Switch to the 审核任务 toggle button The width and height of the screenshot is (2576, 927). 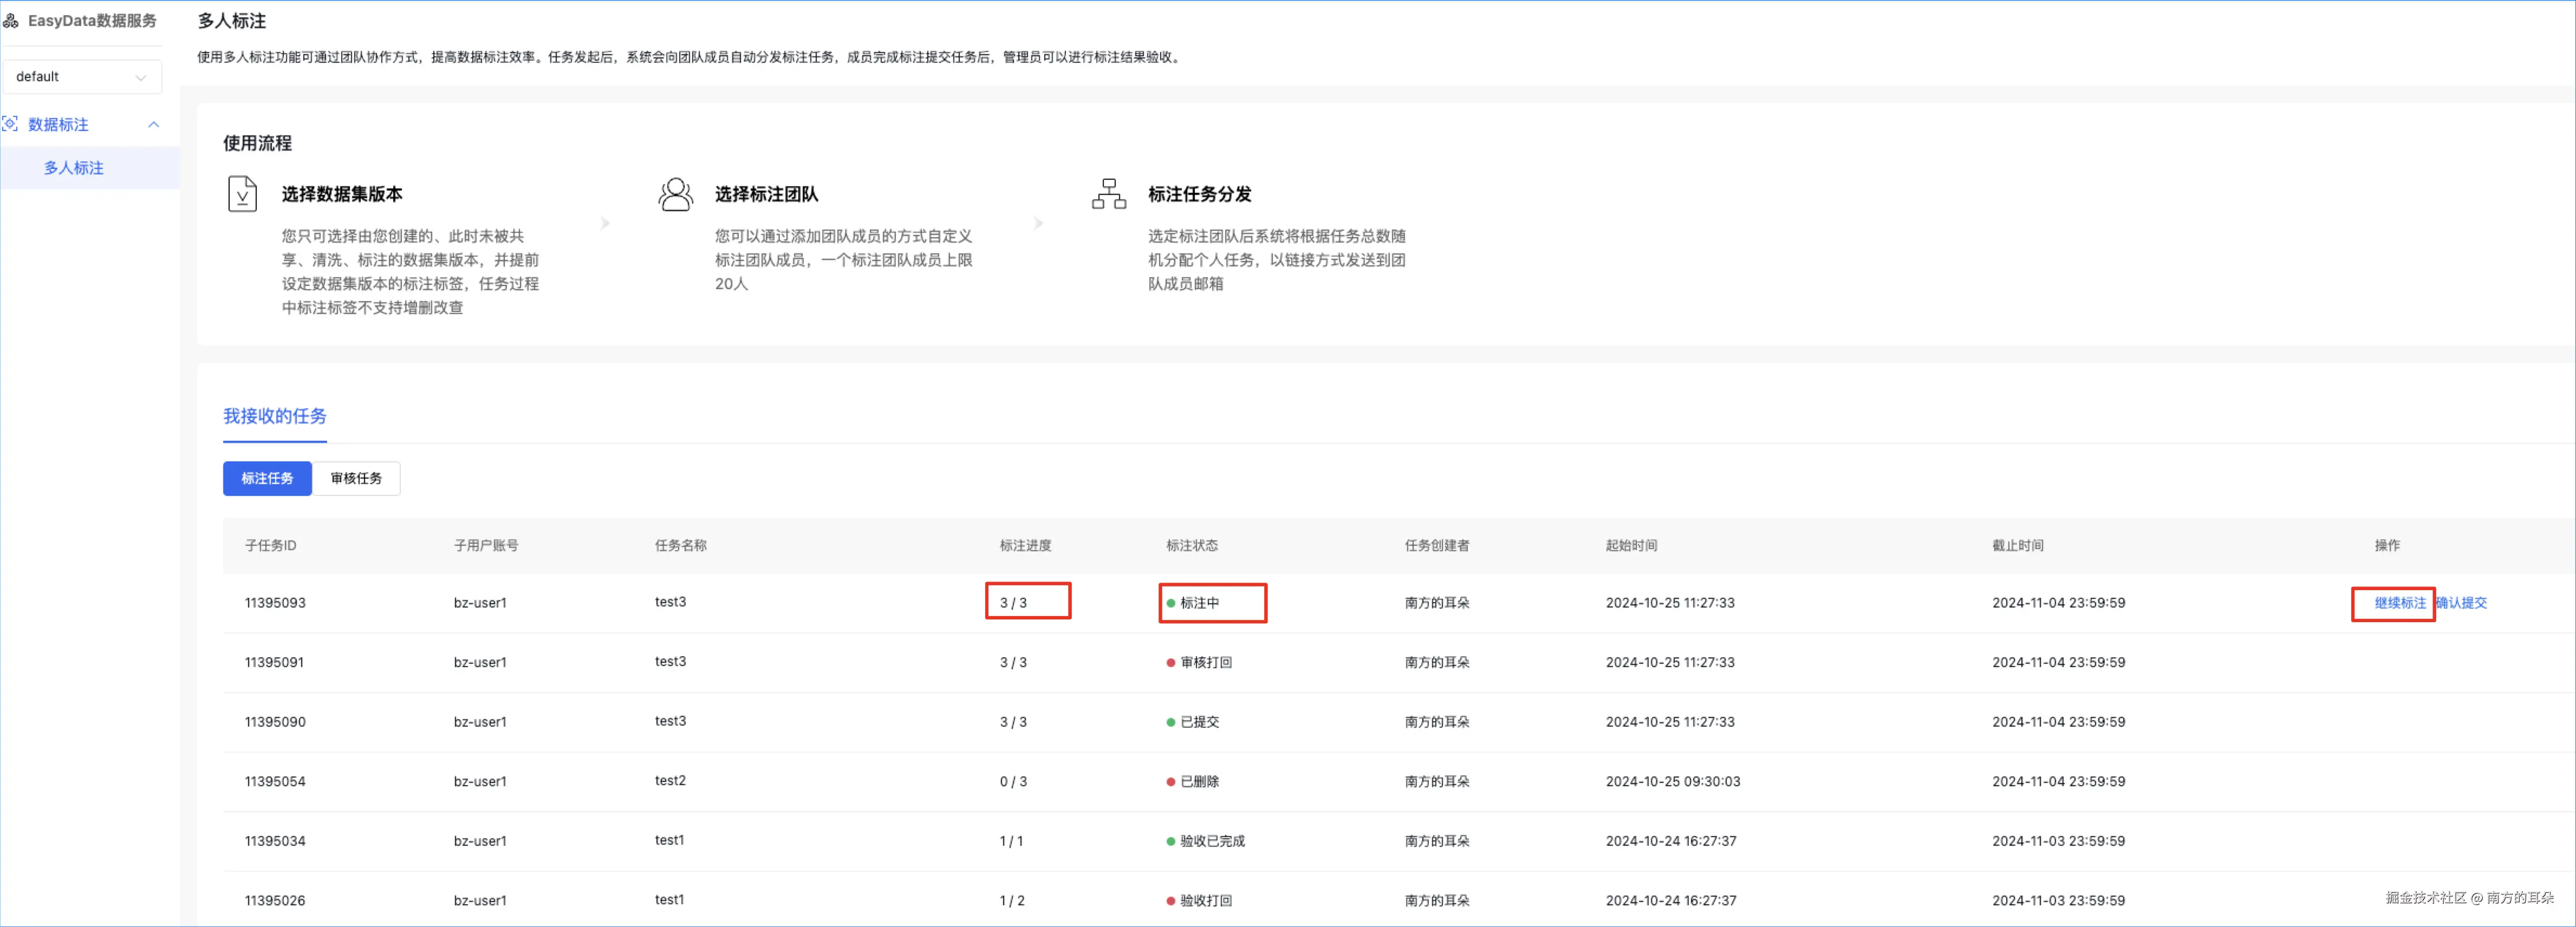pyautogui.click(x=356, y=478)
